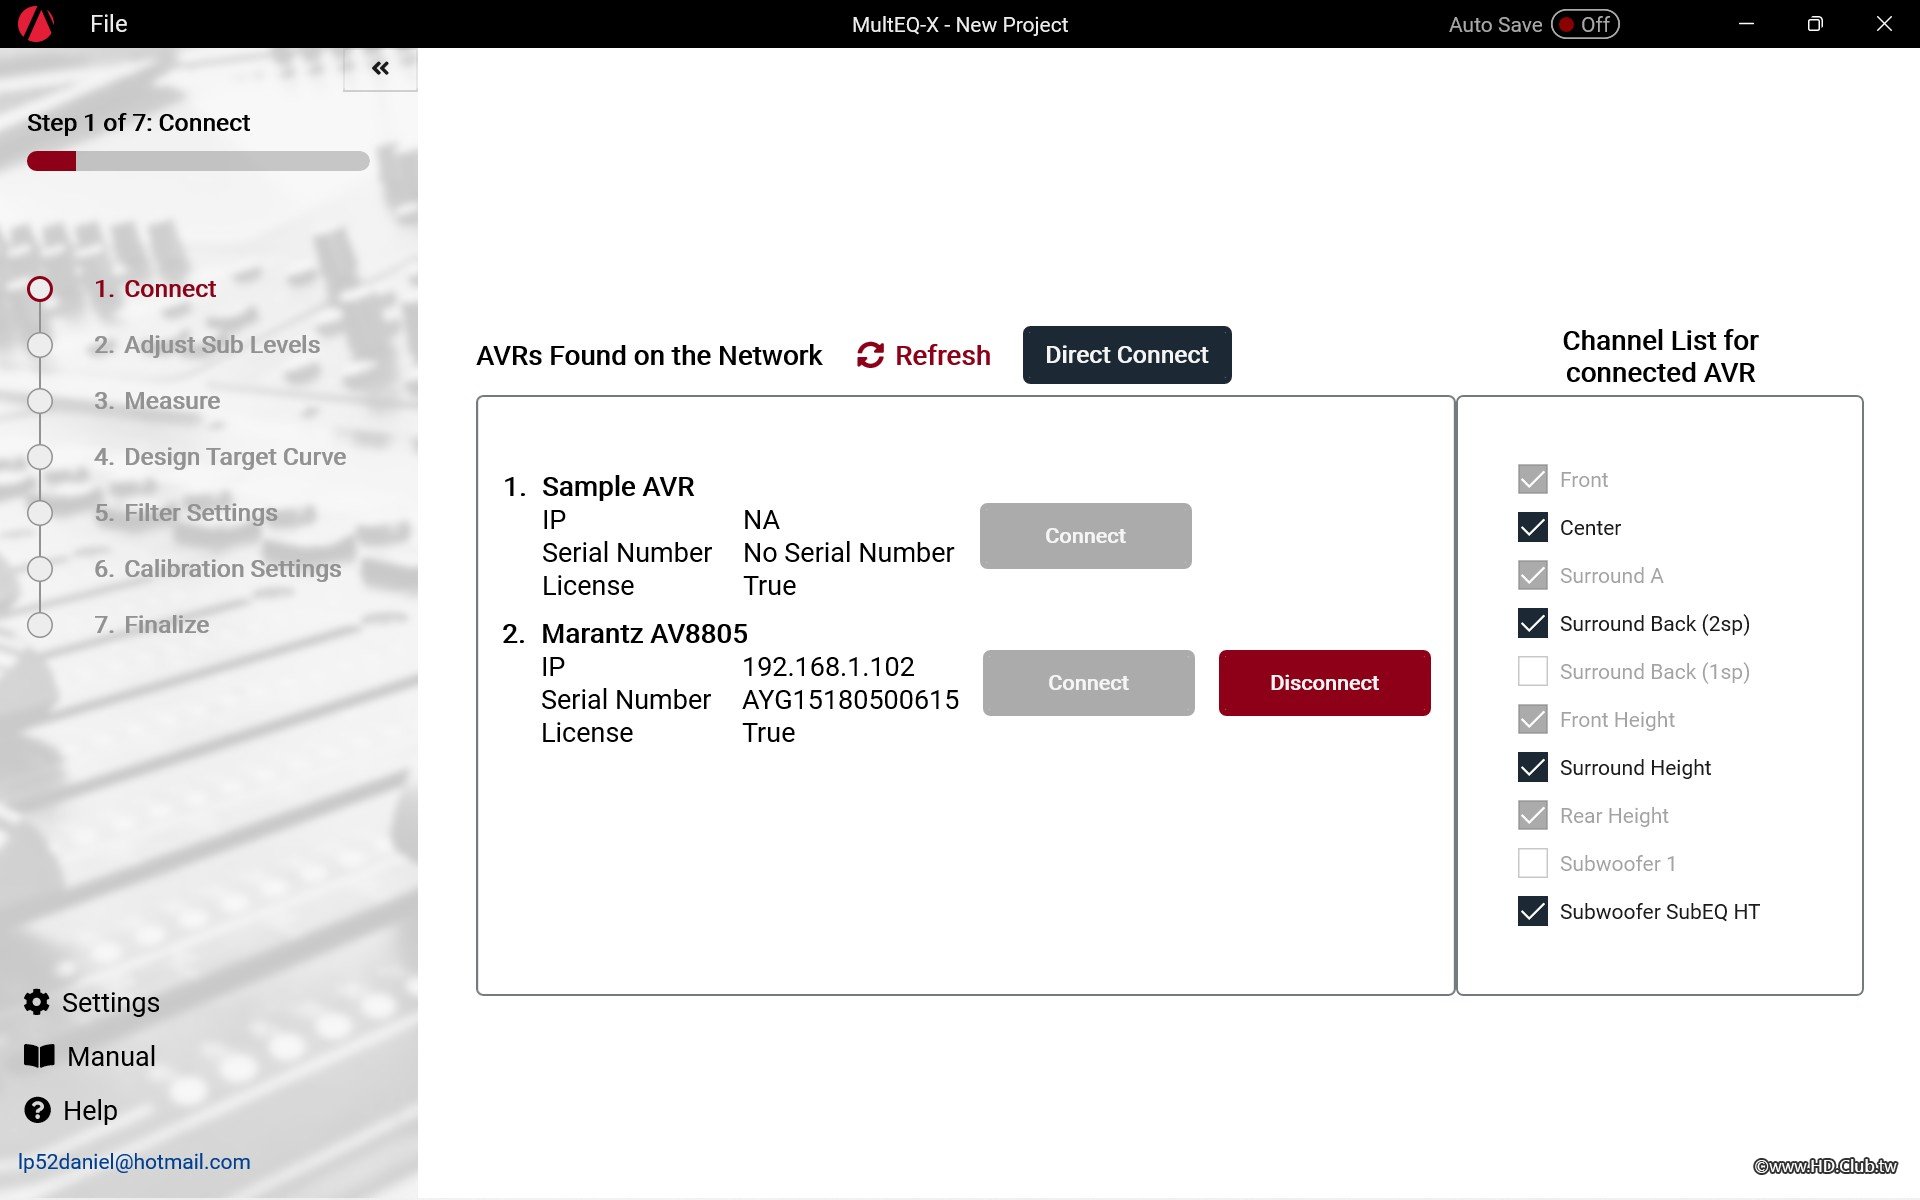Uncheck Surround Back (2sp) checkbox
The width and height of the screenshot is (1920, 1200).
click(x=1532, y=623)
